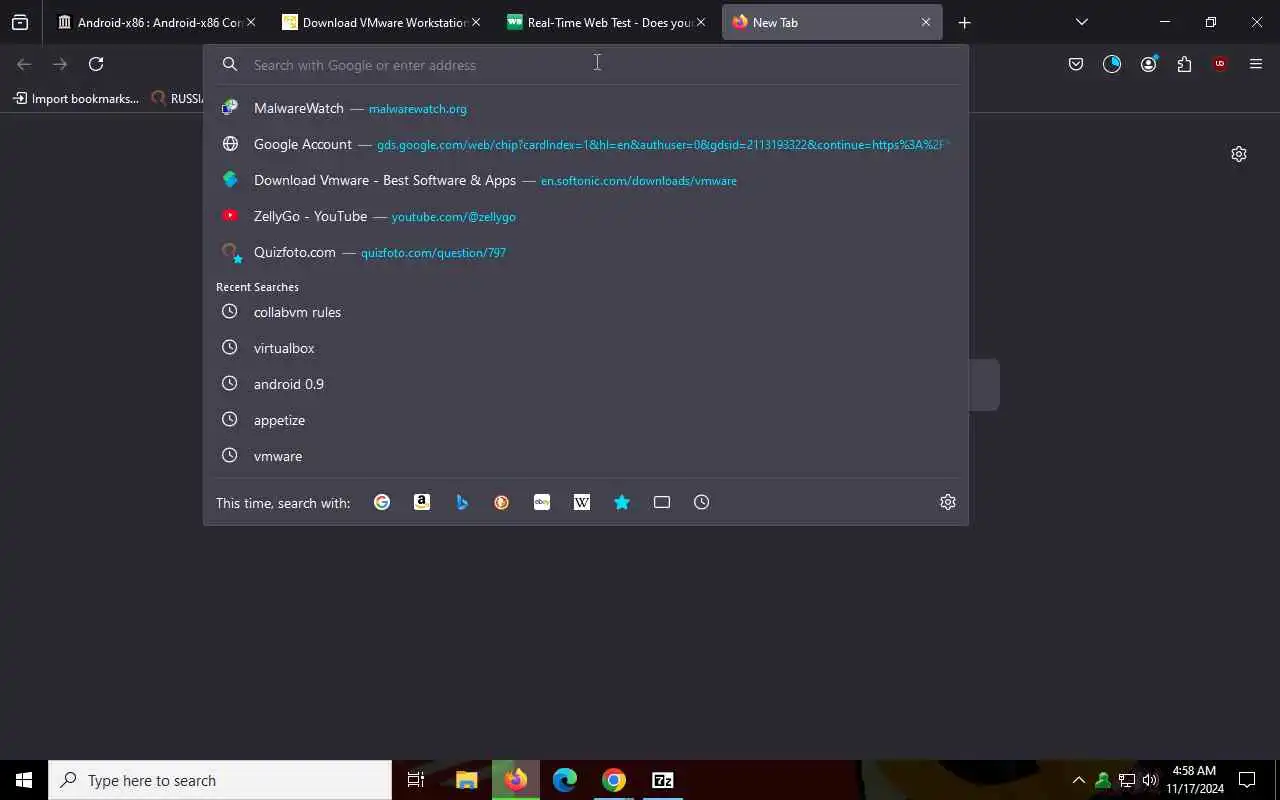Search this time with Amazon icon
This screenshot has width=1280, height=800.
422,502
